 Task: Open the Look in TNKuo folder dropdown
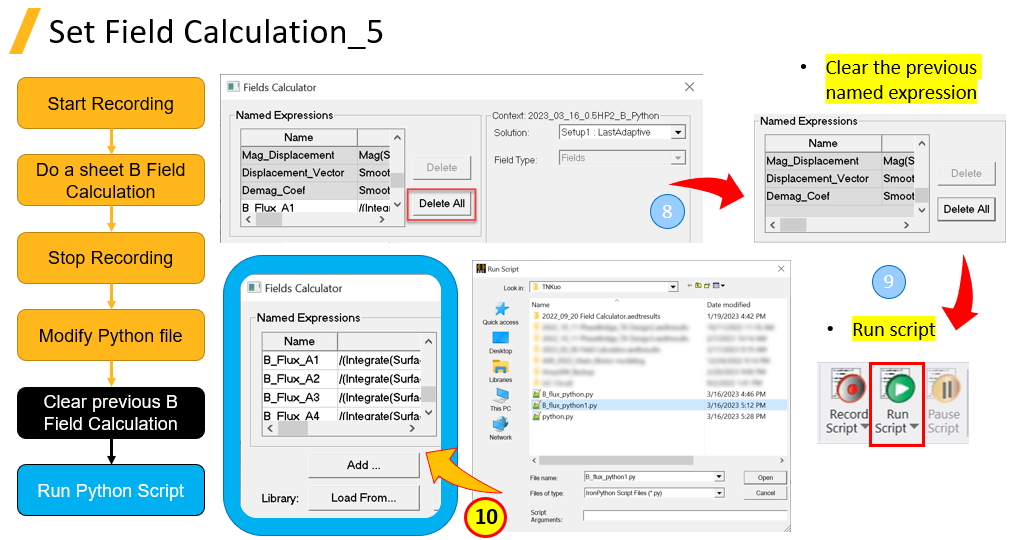[x=672, y=287]
